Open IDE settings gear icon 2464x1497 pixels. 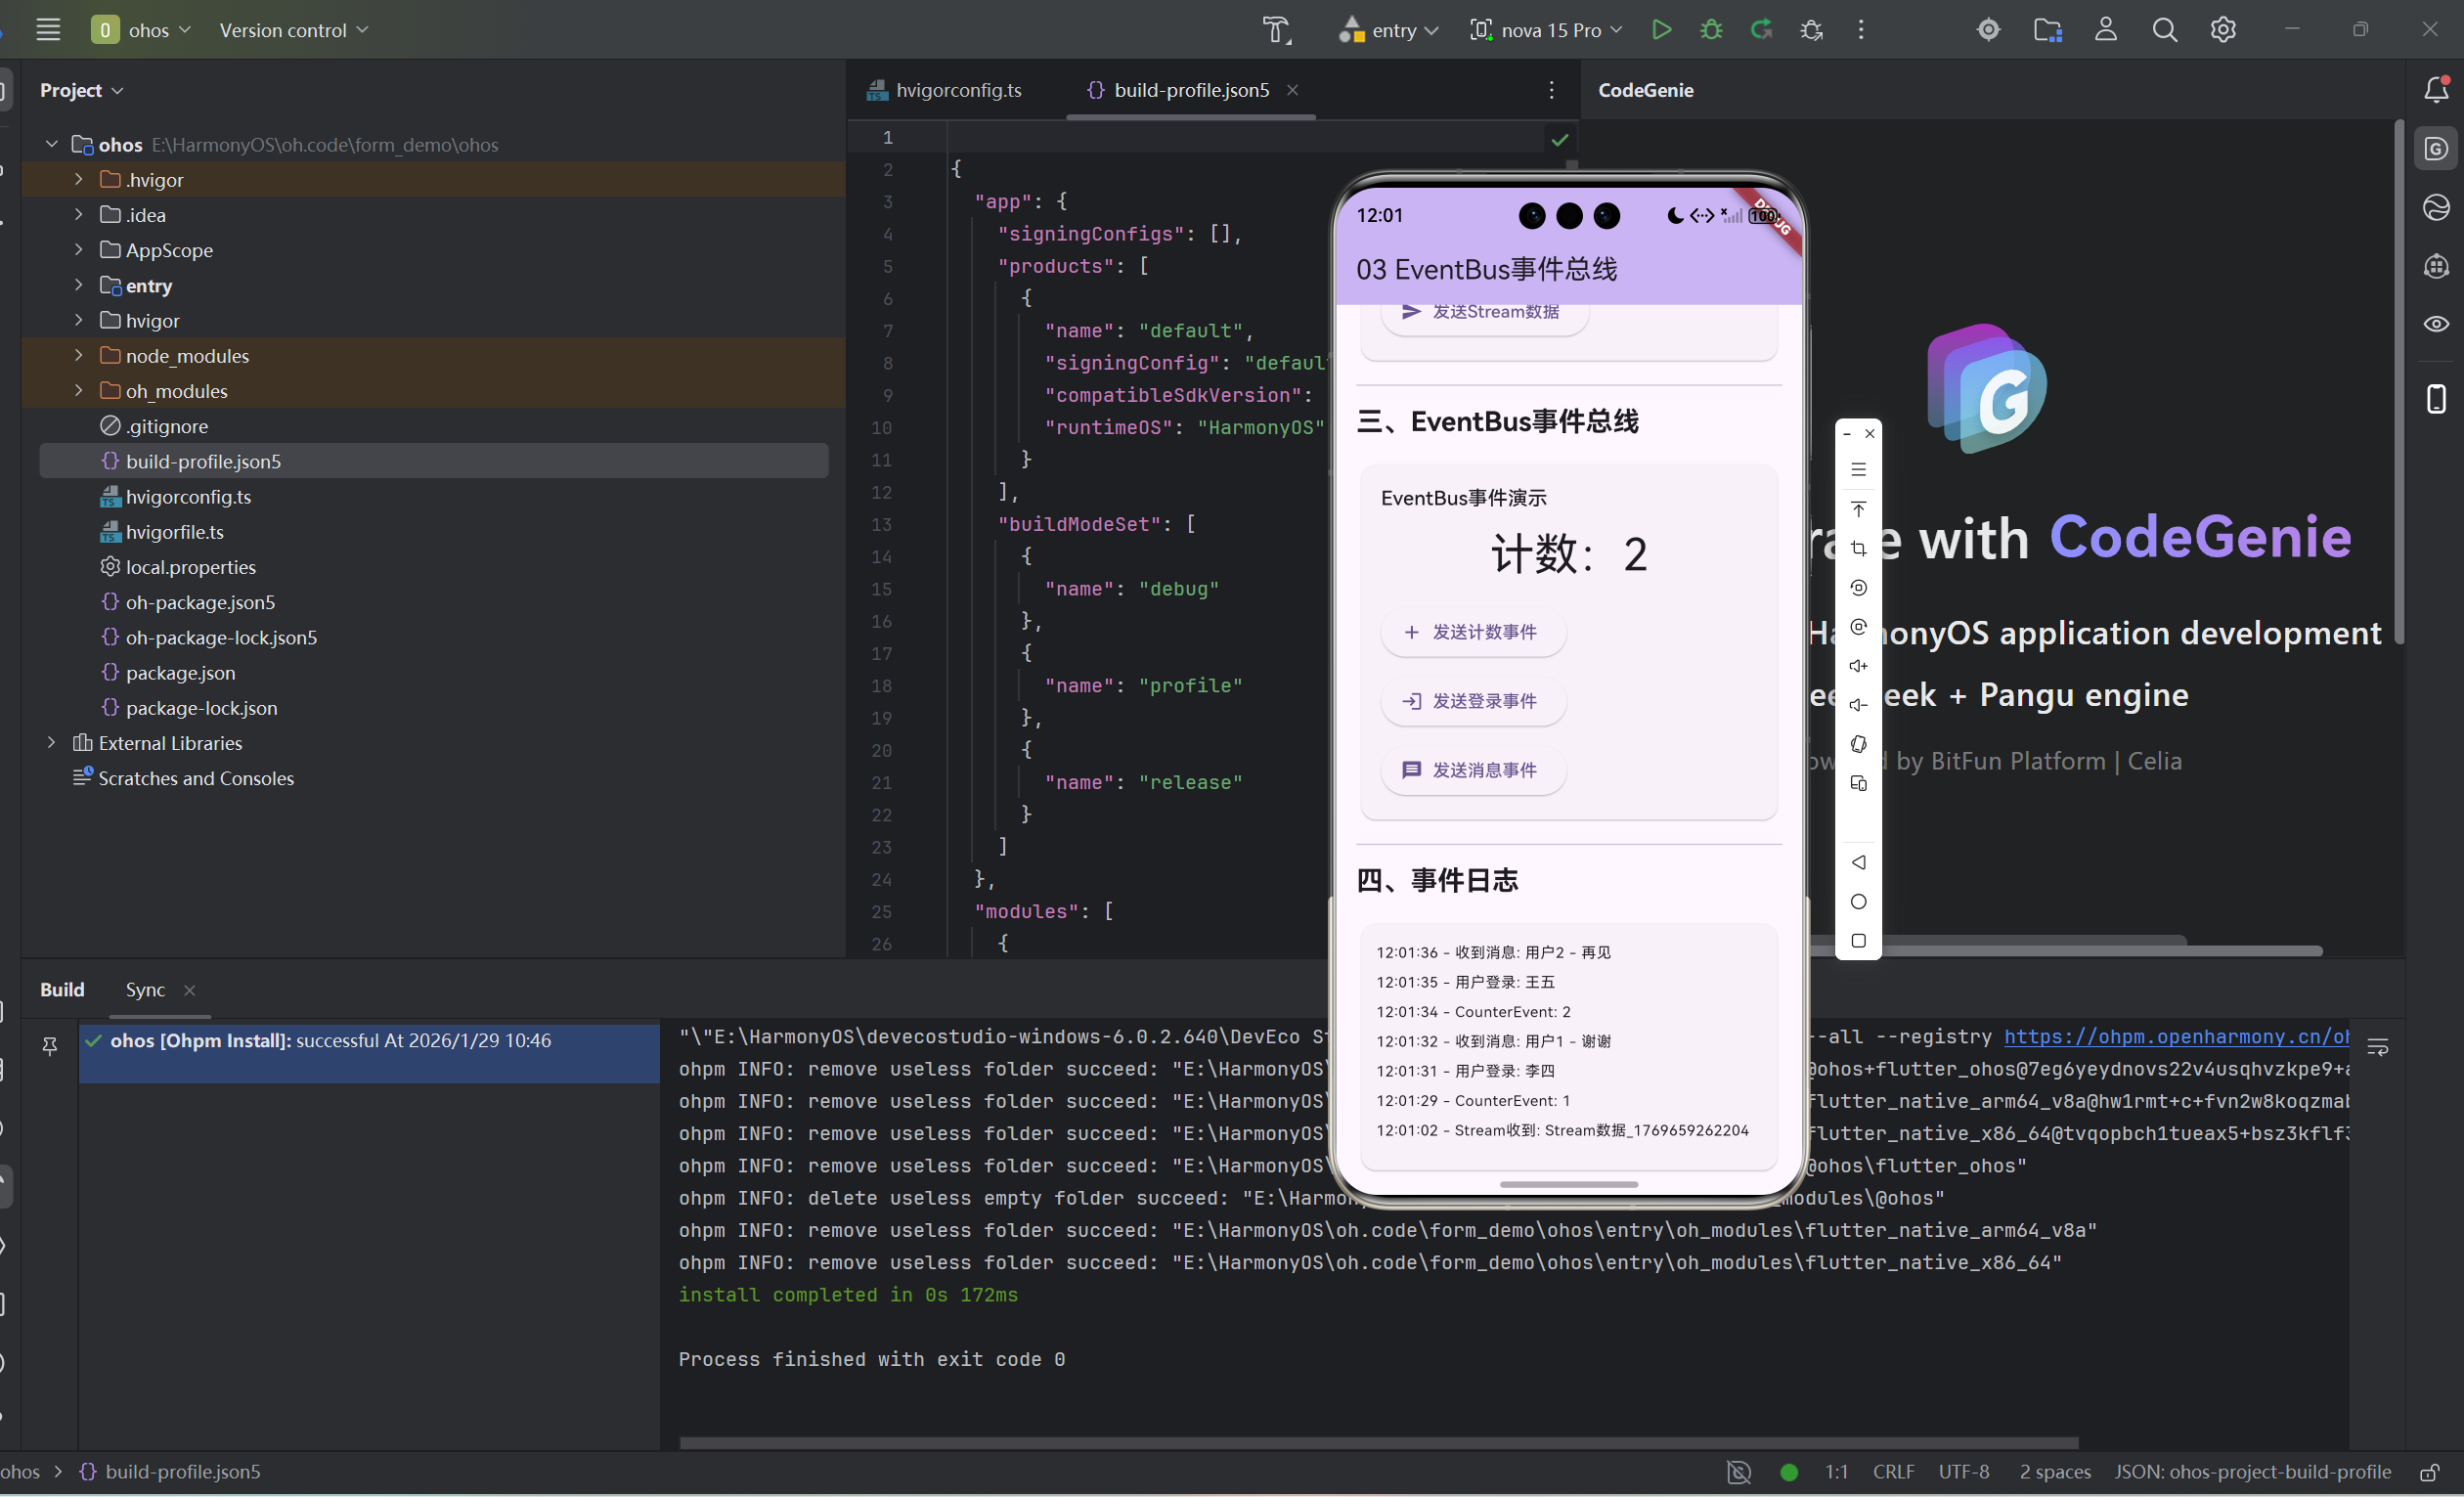coord(2222,30)
